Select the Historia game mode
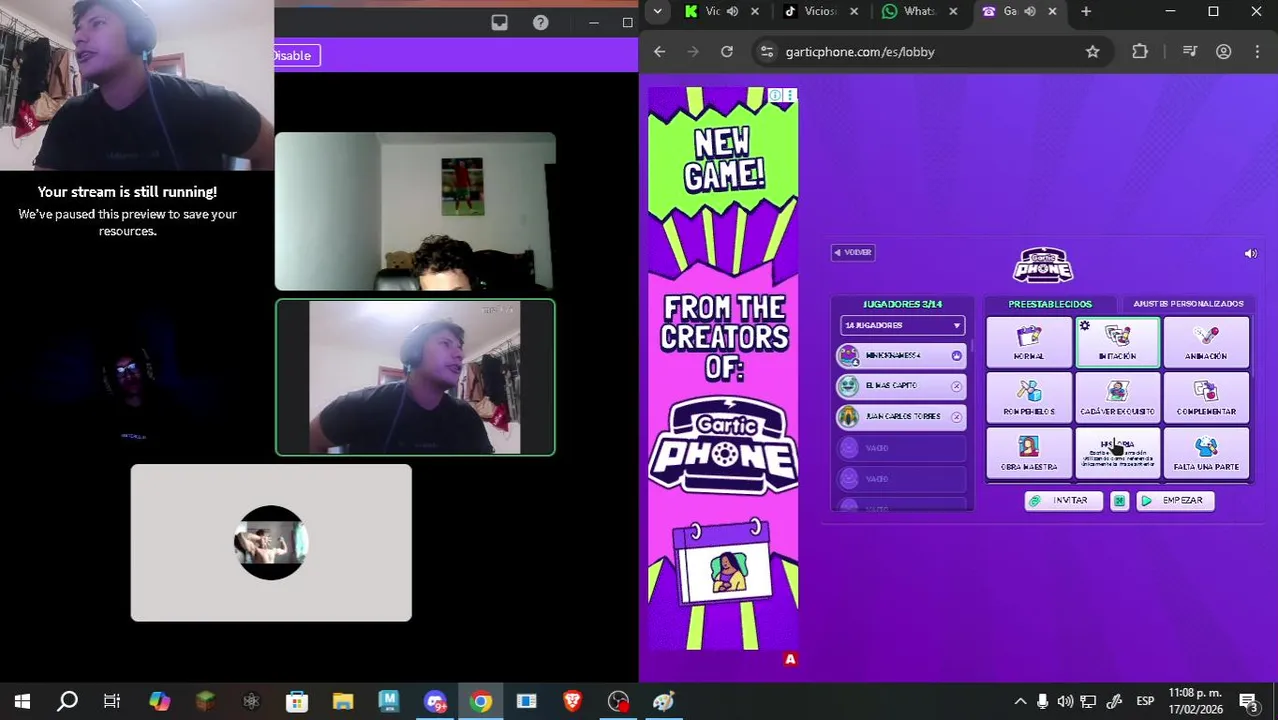 click(x=1118, y=452)
